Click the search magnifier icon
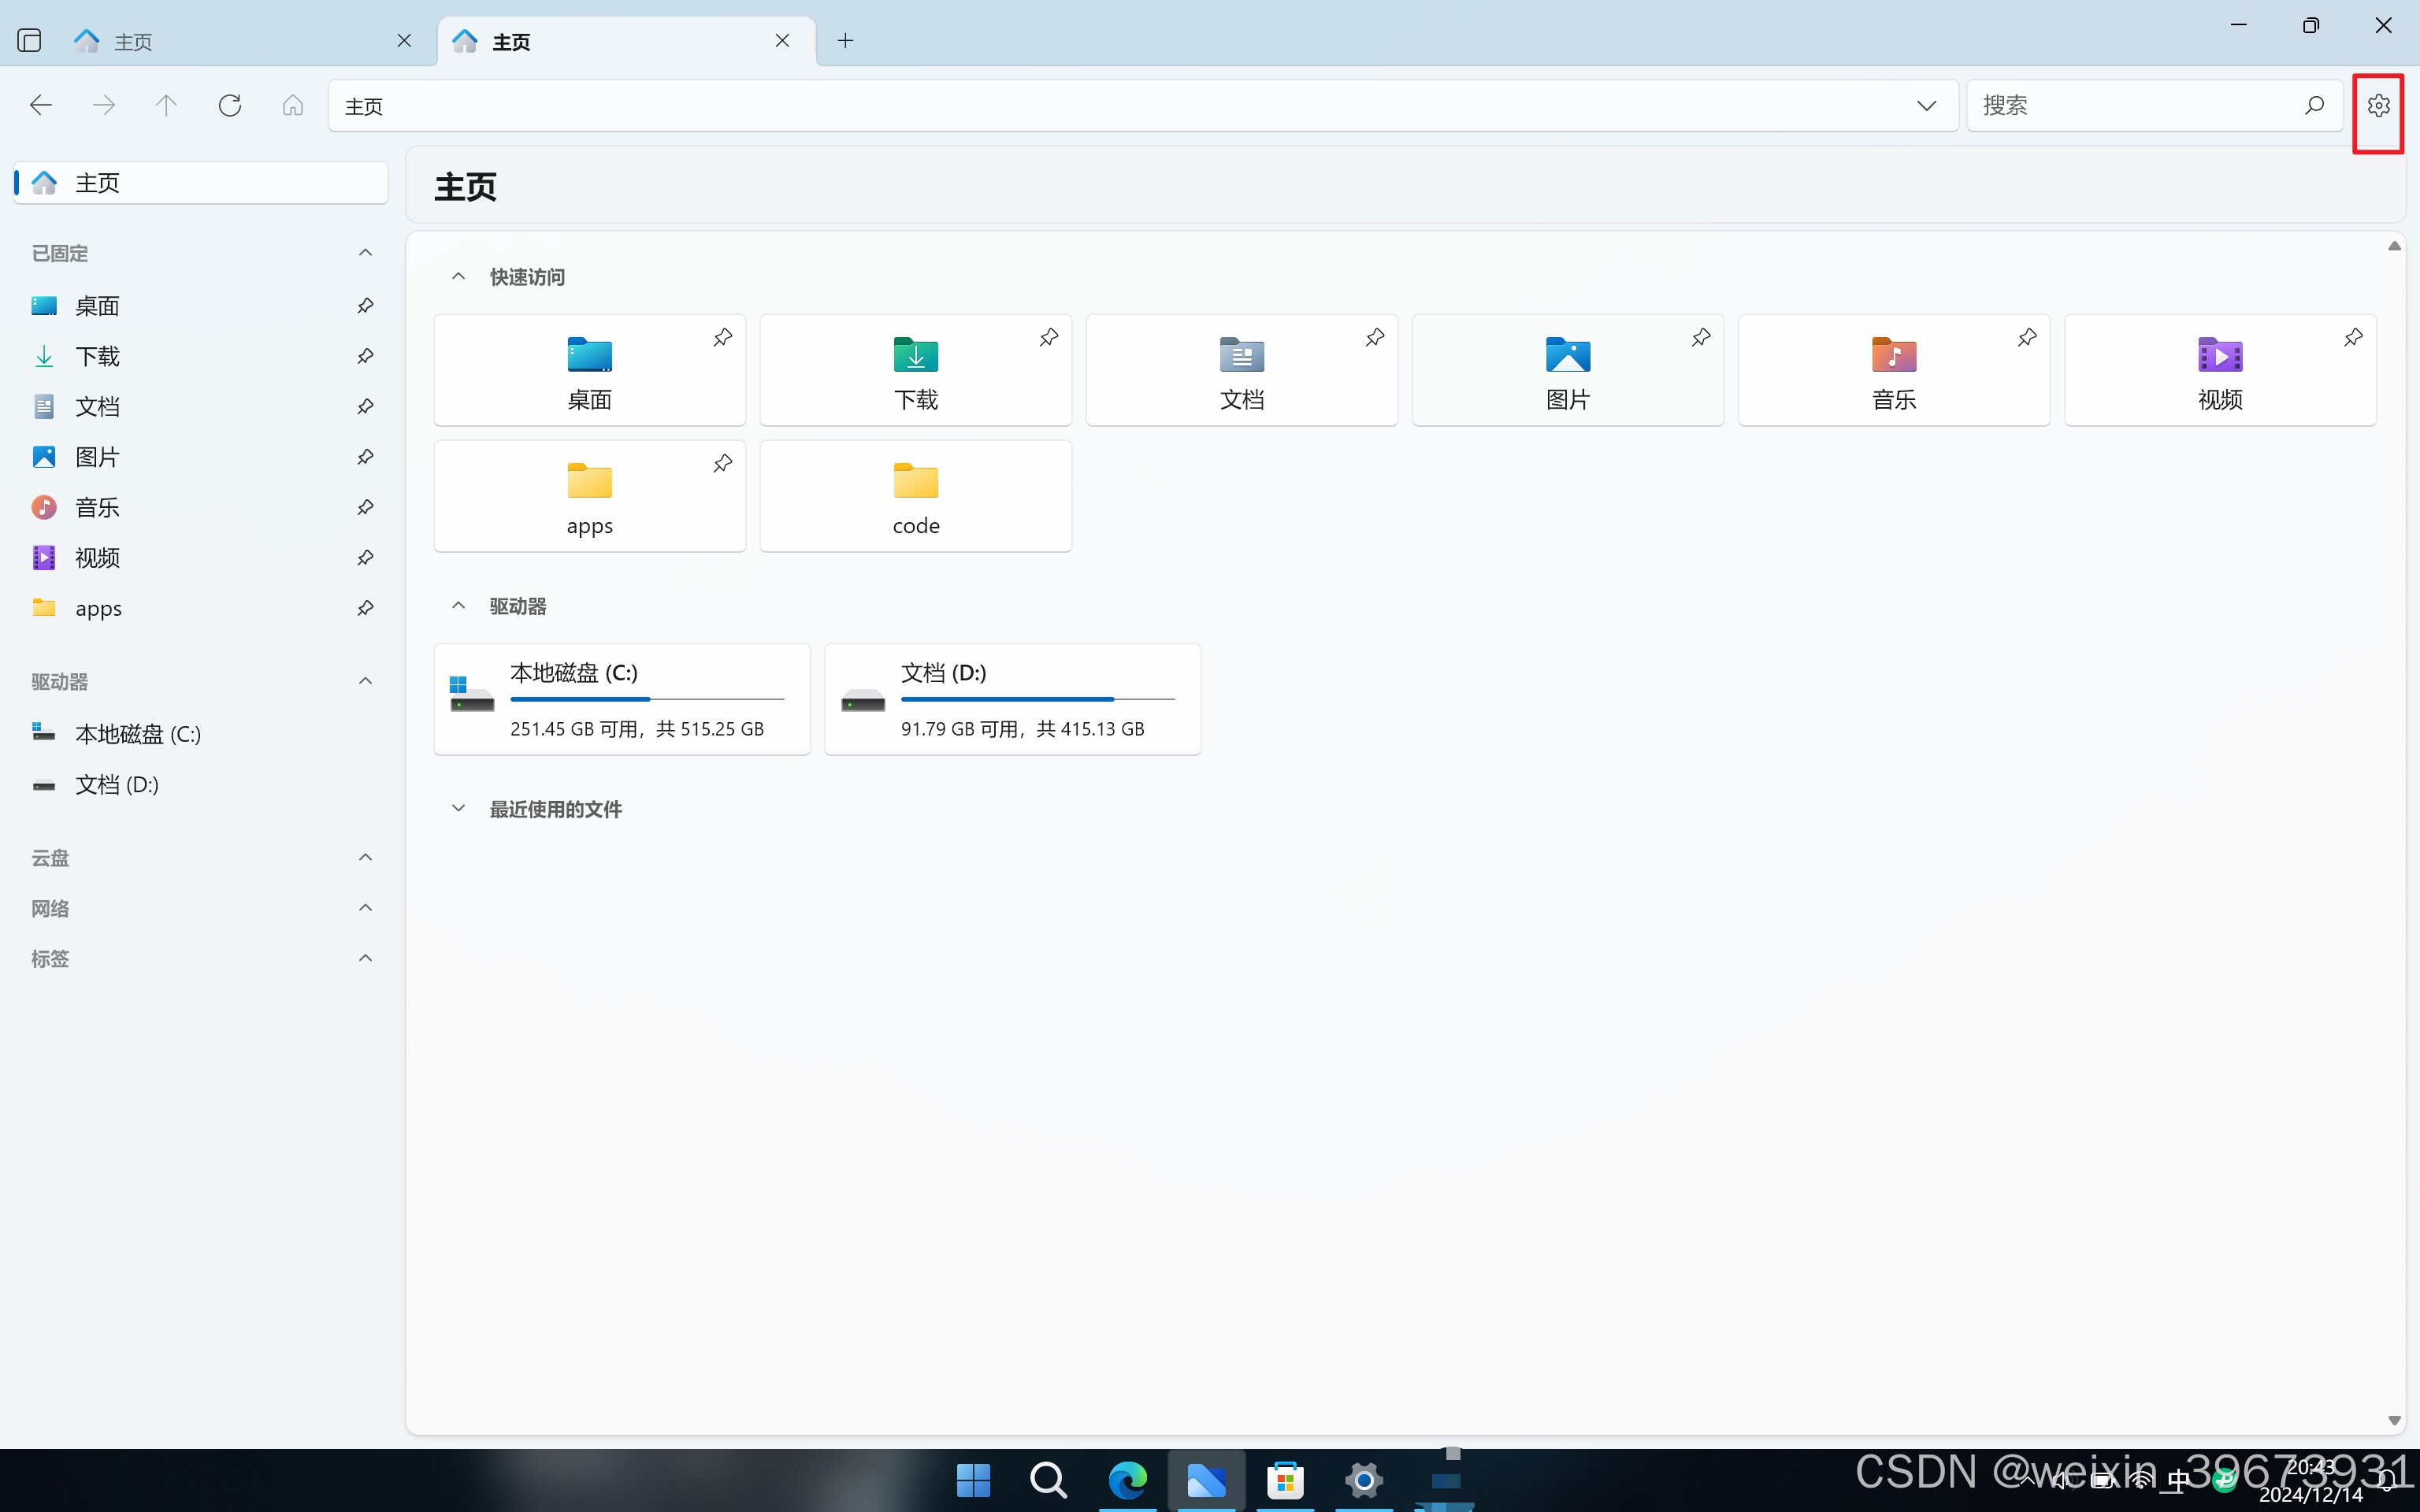The image size is (2420, 1512). click(x=2313, y=105)
